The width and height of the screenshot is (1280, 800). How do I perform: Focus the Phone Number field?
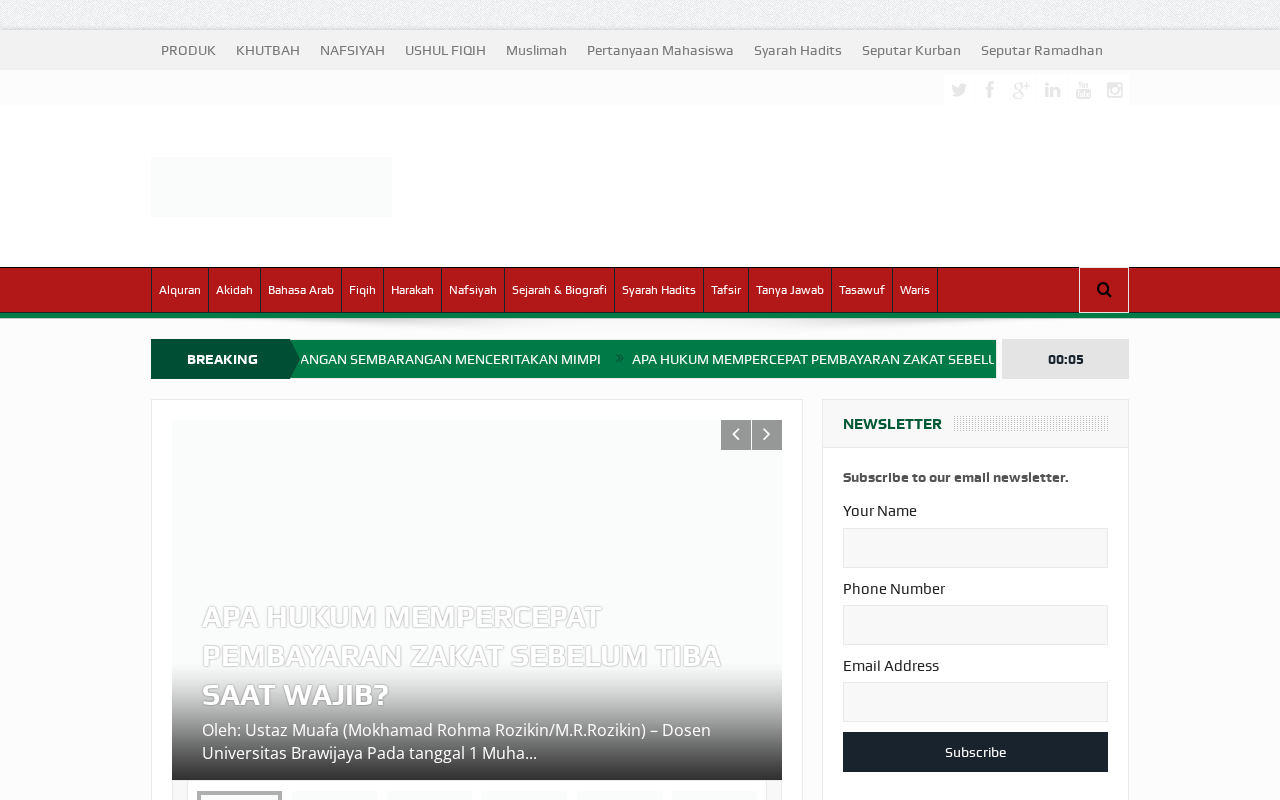975,625
